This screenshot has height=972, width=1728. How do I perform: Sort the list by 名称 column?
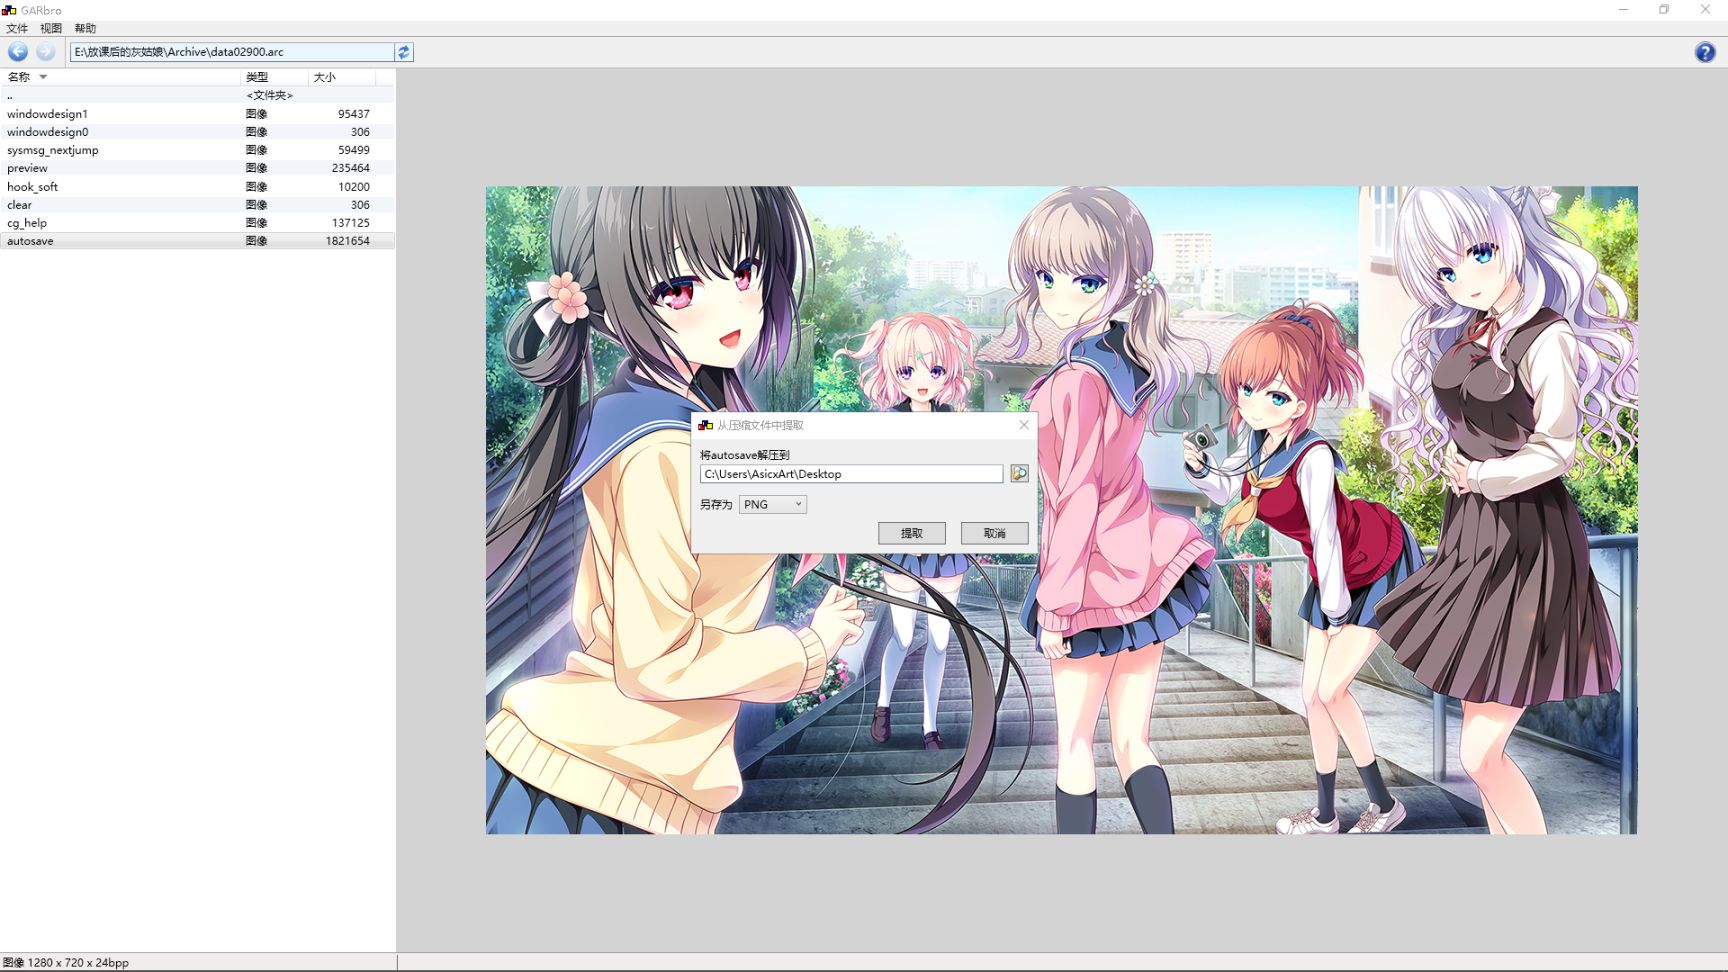tap(120, 77)
